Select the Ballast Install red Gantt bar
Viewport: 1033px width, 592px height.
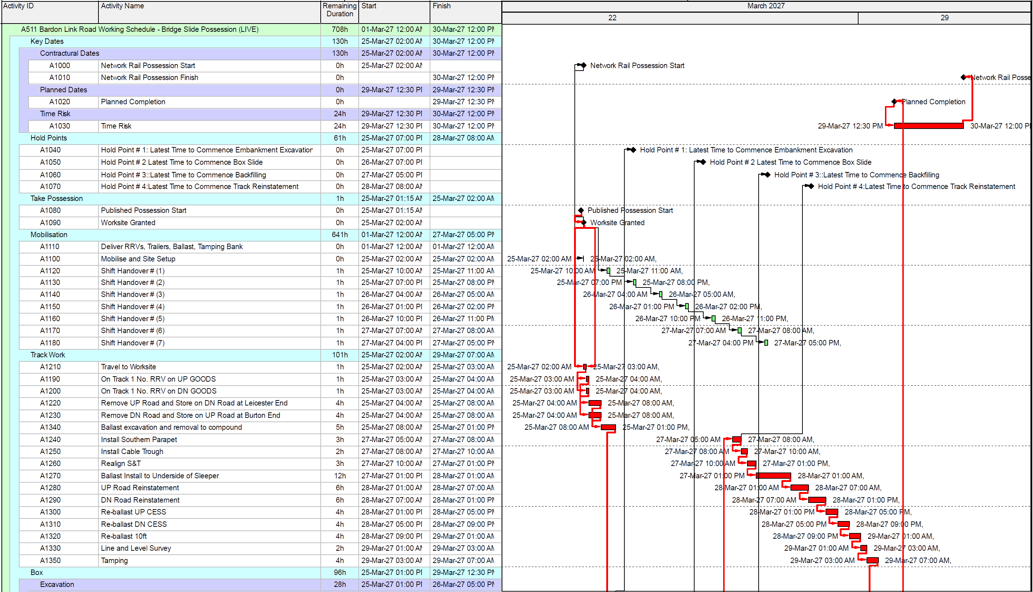[x=773, y=476]
